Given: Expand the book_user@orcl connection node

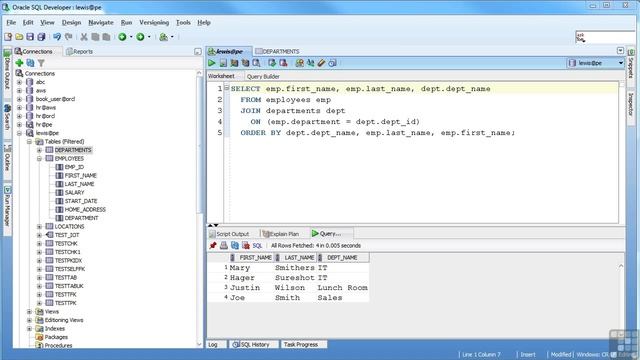Looking at the screenshot, I should 19,99.
